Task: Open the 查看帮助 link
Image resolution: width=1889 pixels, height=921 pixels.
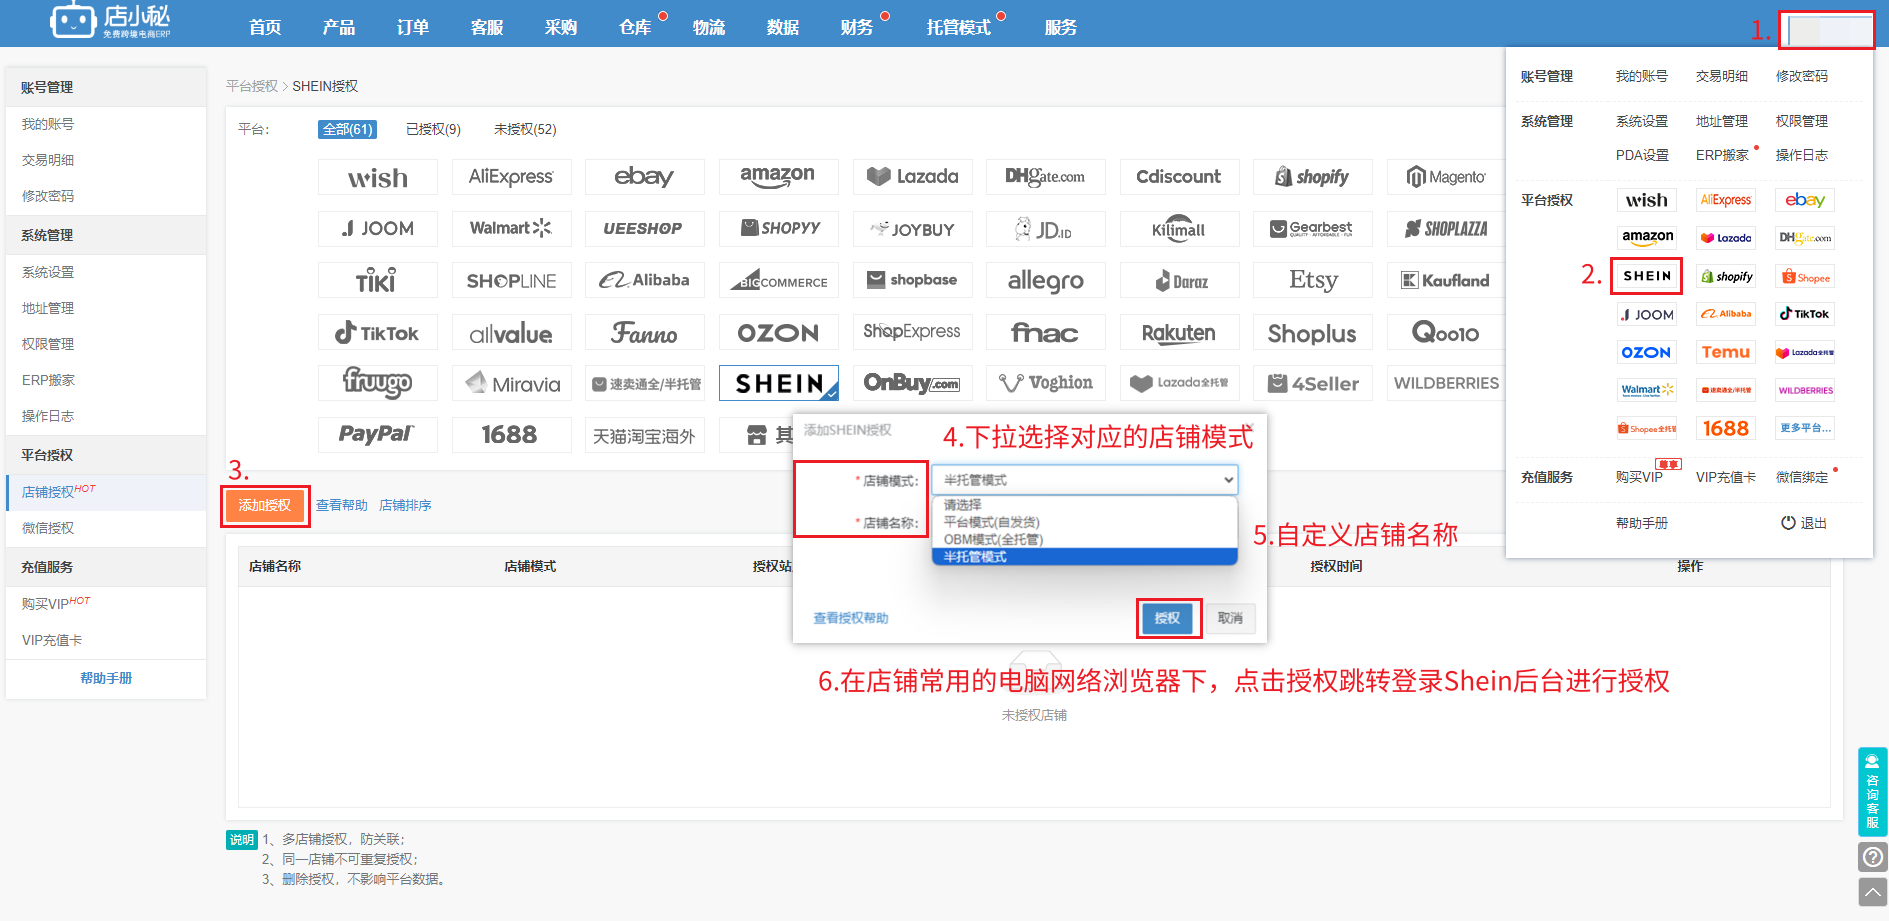Action: [x=342, y=505]
